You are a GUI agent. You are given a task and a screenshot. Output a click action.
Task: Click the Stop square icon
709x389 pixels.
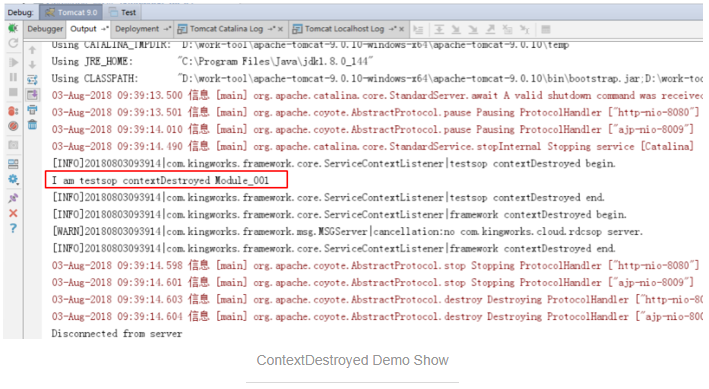coord(13,92)
